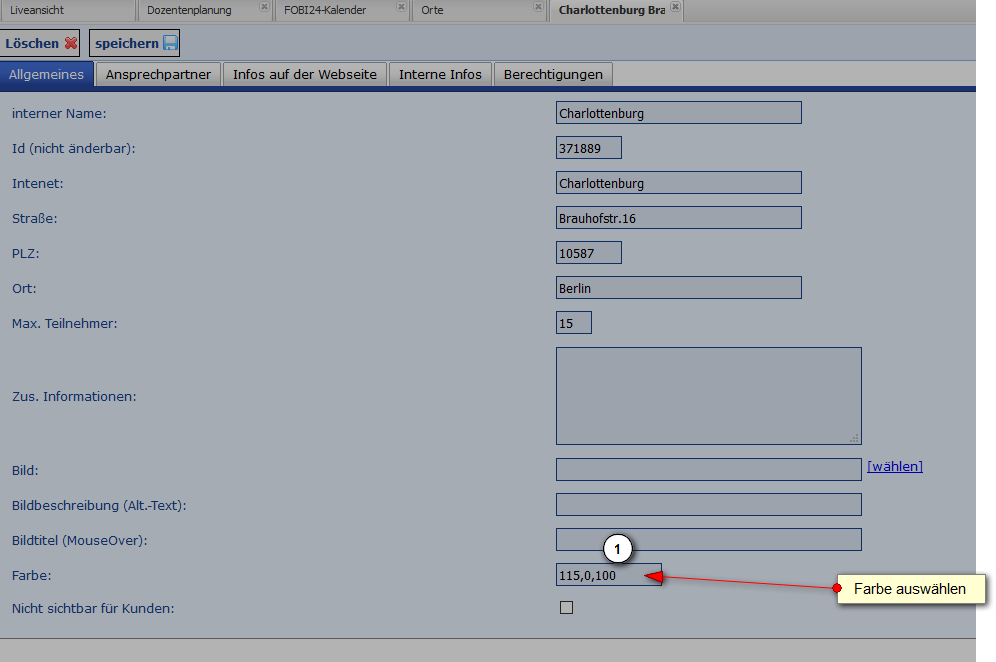Close the Charlottenburg tab via its X icon

click(x=676, y=7)
